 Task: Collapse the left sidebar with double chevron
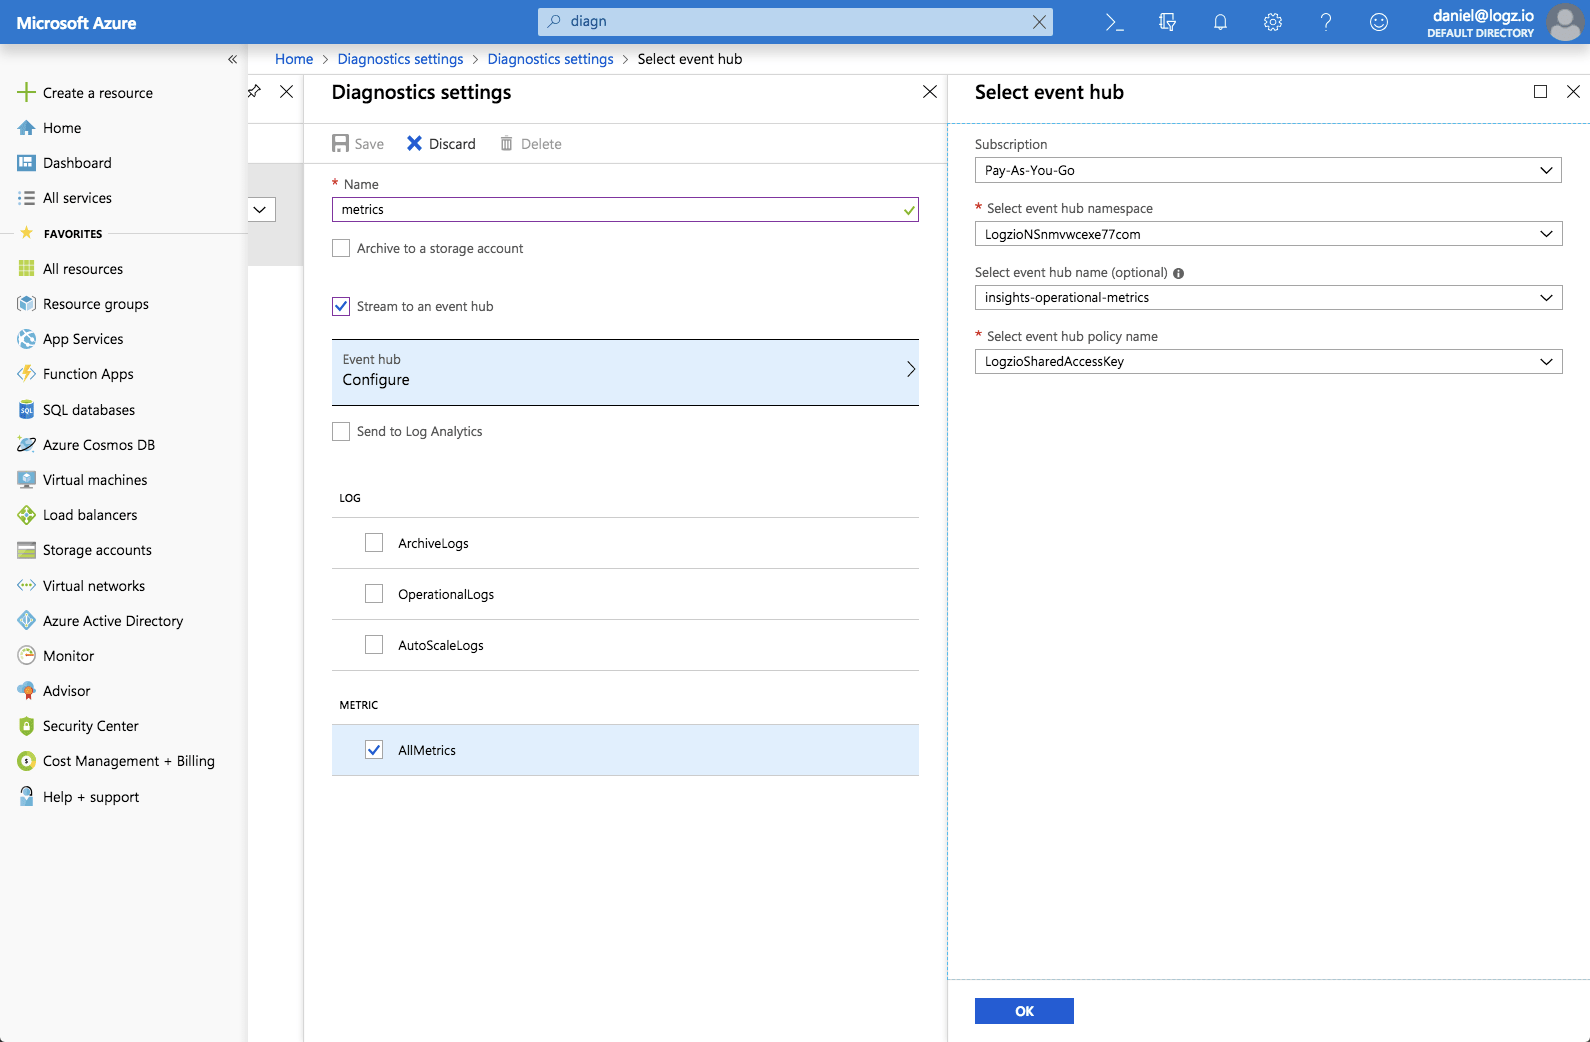coord(232,59)
